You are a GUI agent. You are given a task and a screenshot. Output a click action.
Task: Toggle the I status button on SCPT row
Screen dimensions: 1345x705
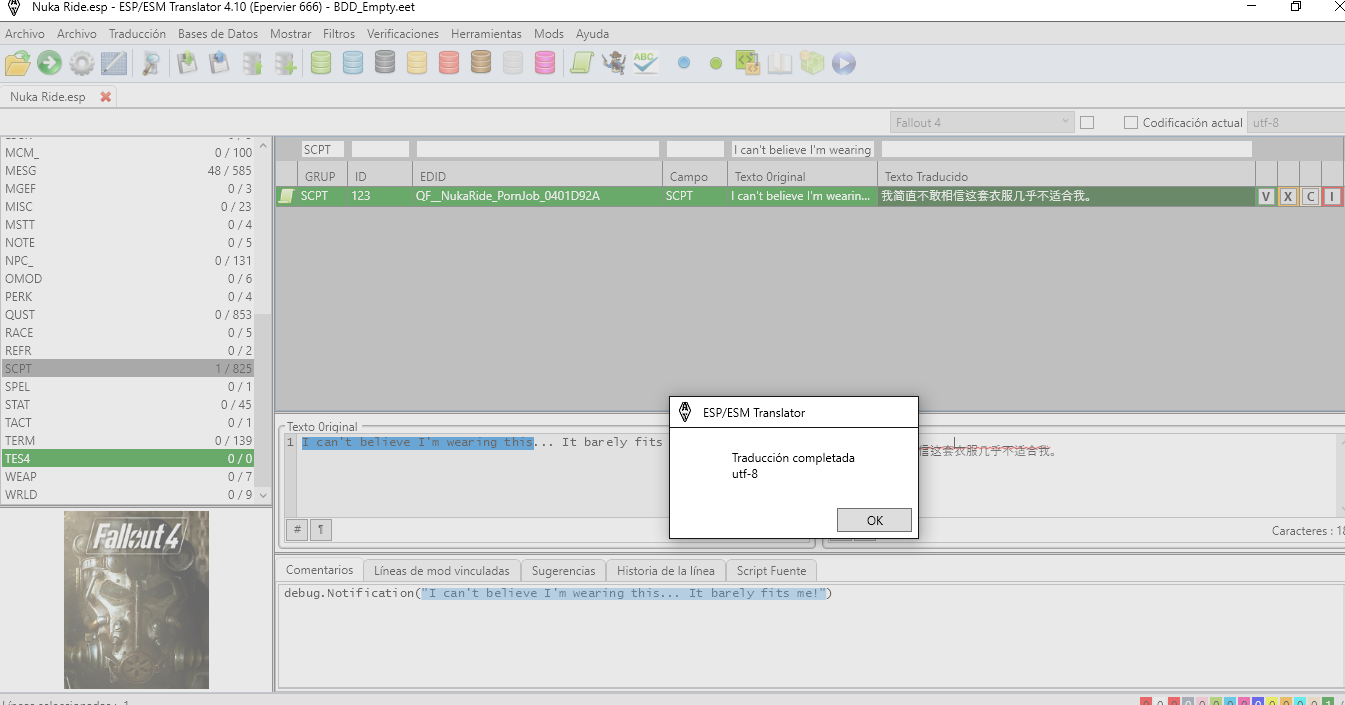click(1332, 197)
